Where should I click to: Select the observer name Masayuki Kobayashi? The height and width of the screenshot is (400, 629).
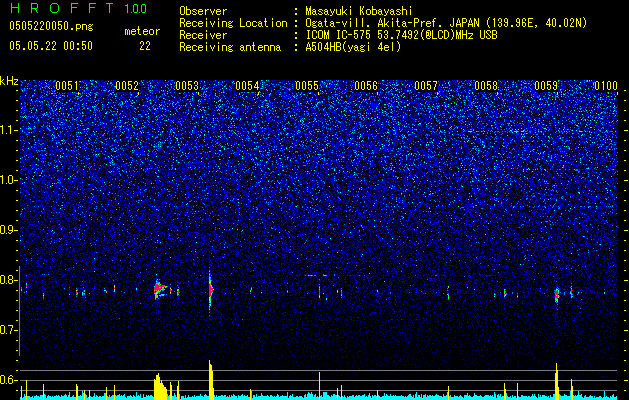(359, 11)
